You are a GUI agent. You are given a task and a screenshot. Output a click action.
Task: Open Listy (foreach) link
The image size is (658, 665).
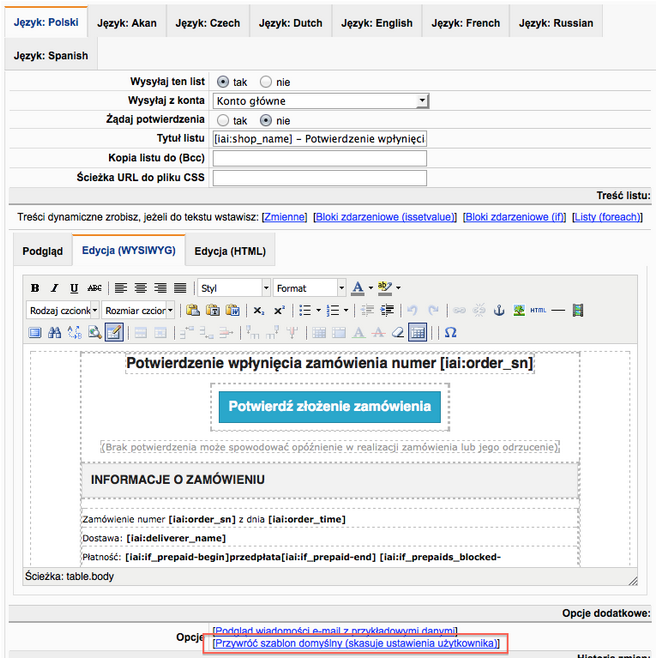click(608, 217)
